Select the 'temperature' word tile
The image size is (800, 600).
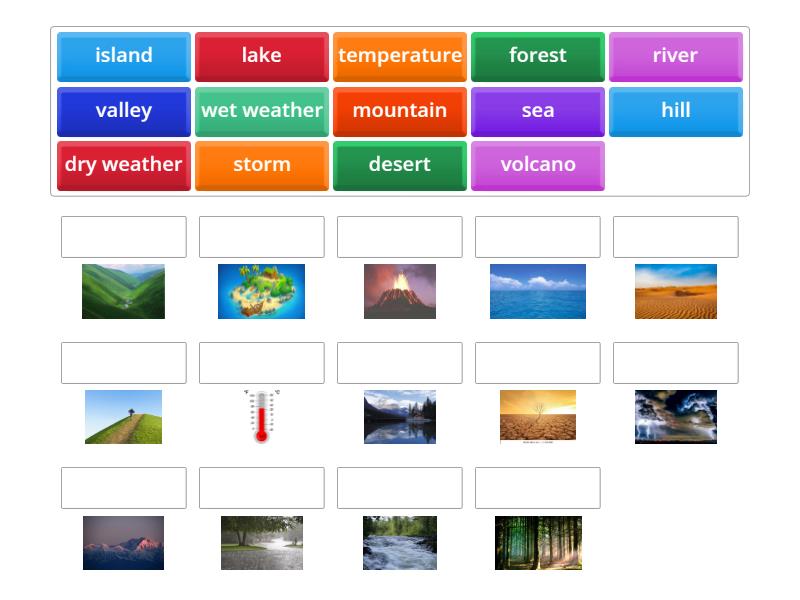click(400, 56)
